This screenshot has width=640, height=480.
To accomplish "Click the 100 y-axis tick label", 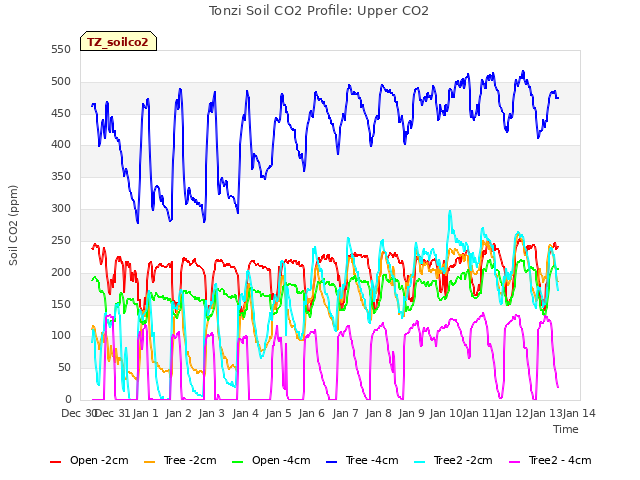I will pos(61,336).
